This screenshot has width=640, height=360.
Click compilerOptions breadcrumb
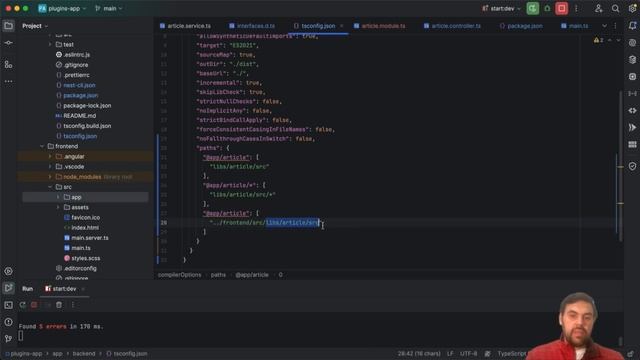pos(179,275)
